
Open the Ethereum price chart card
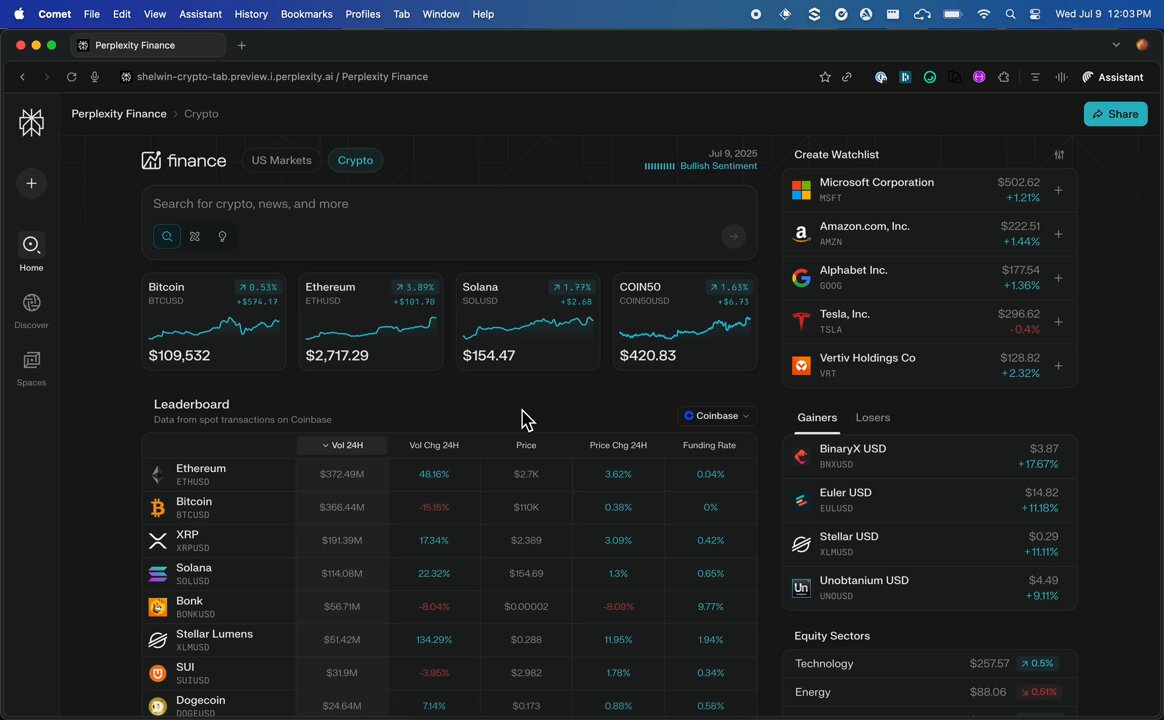[x=370, y=321]
